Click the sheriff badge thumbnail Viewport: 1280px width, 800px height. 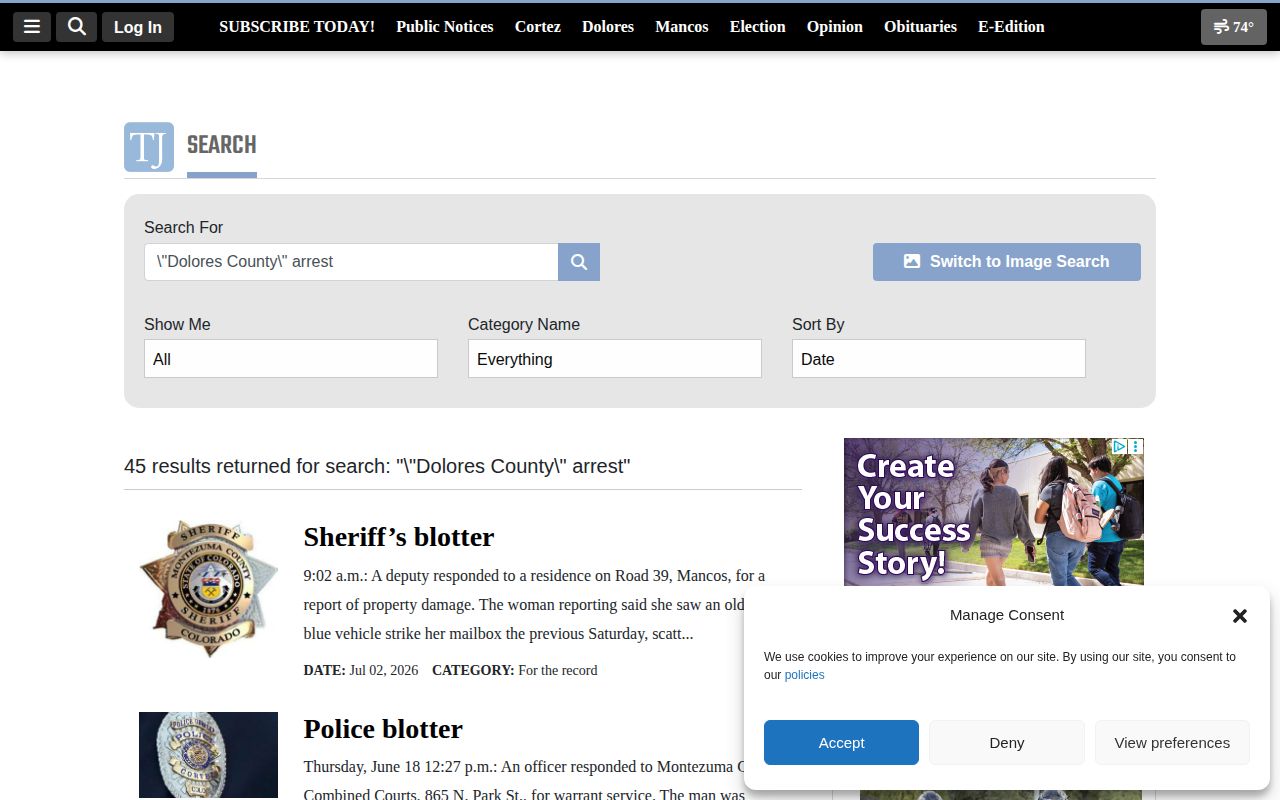[208, 588]
